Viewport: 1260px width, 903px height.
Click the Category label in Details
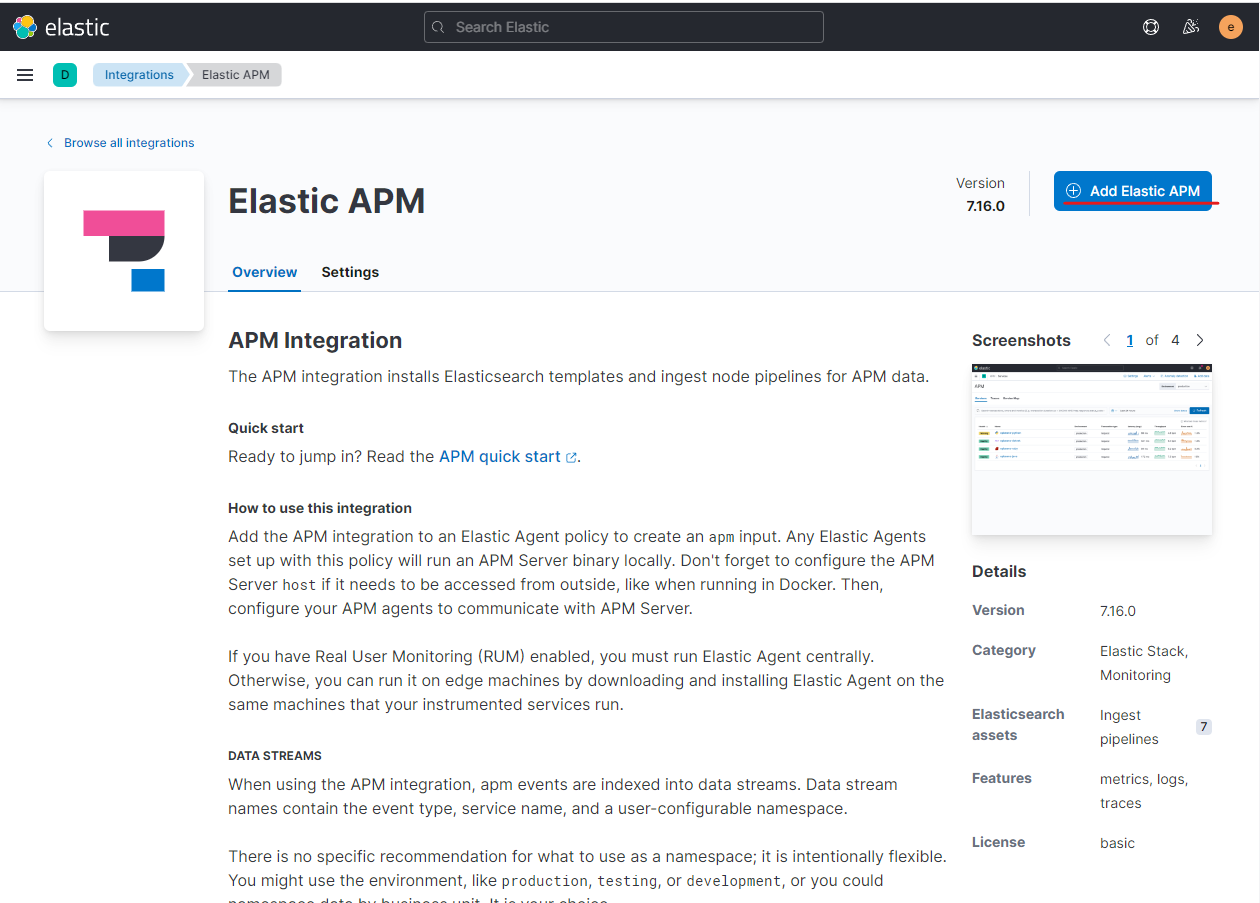(1004, 650)
